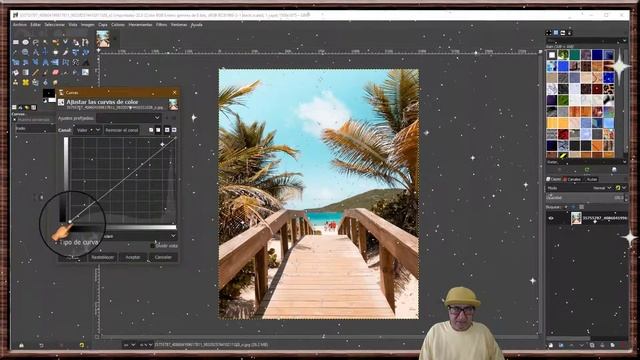Open the Canal Valor dropdown

tap(88, 130)
